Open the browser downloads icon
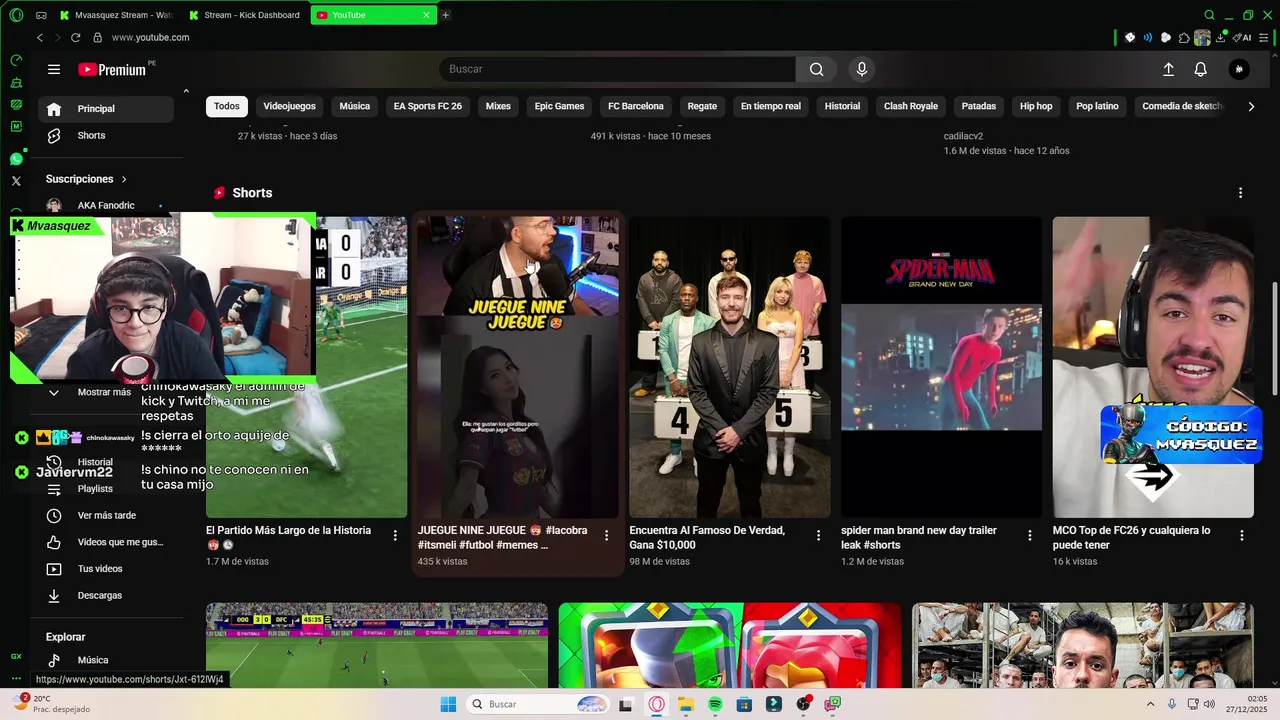The image size is (1280, 720). (x=1220, y=37)
